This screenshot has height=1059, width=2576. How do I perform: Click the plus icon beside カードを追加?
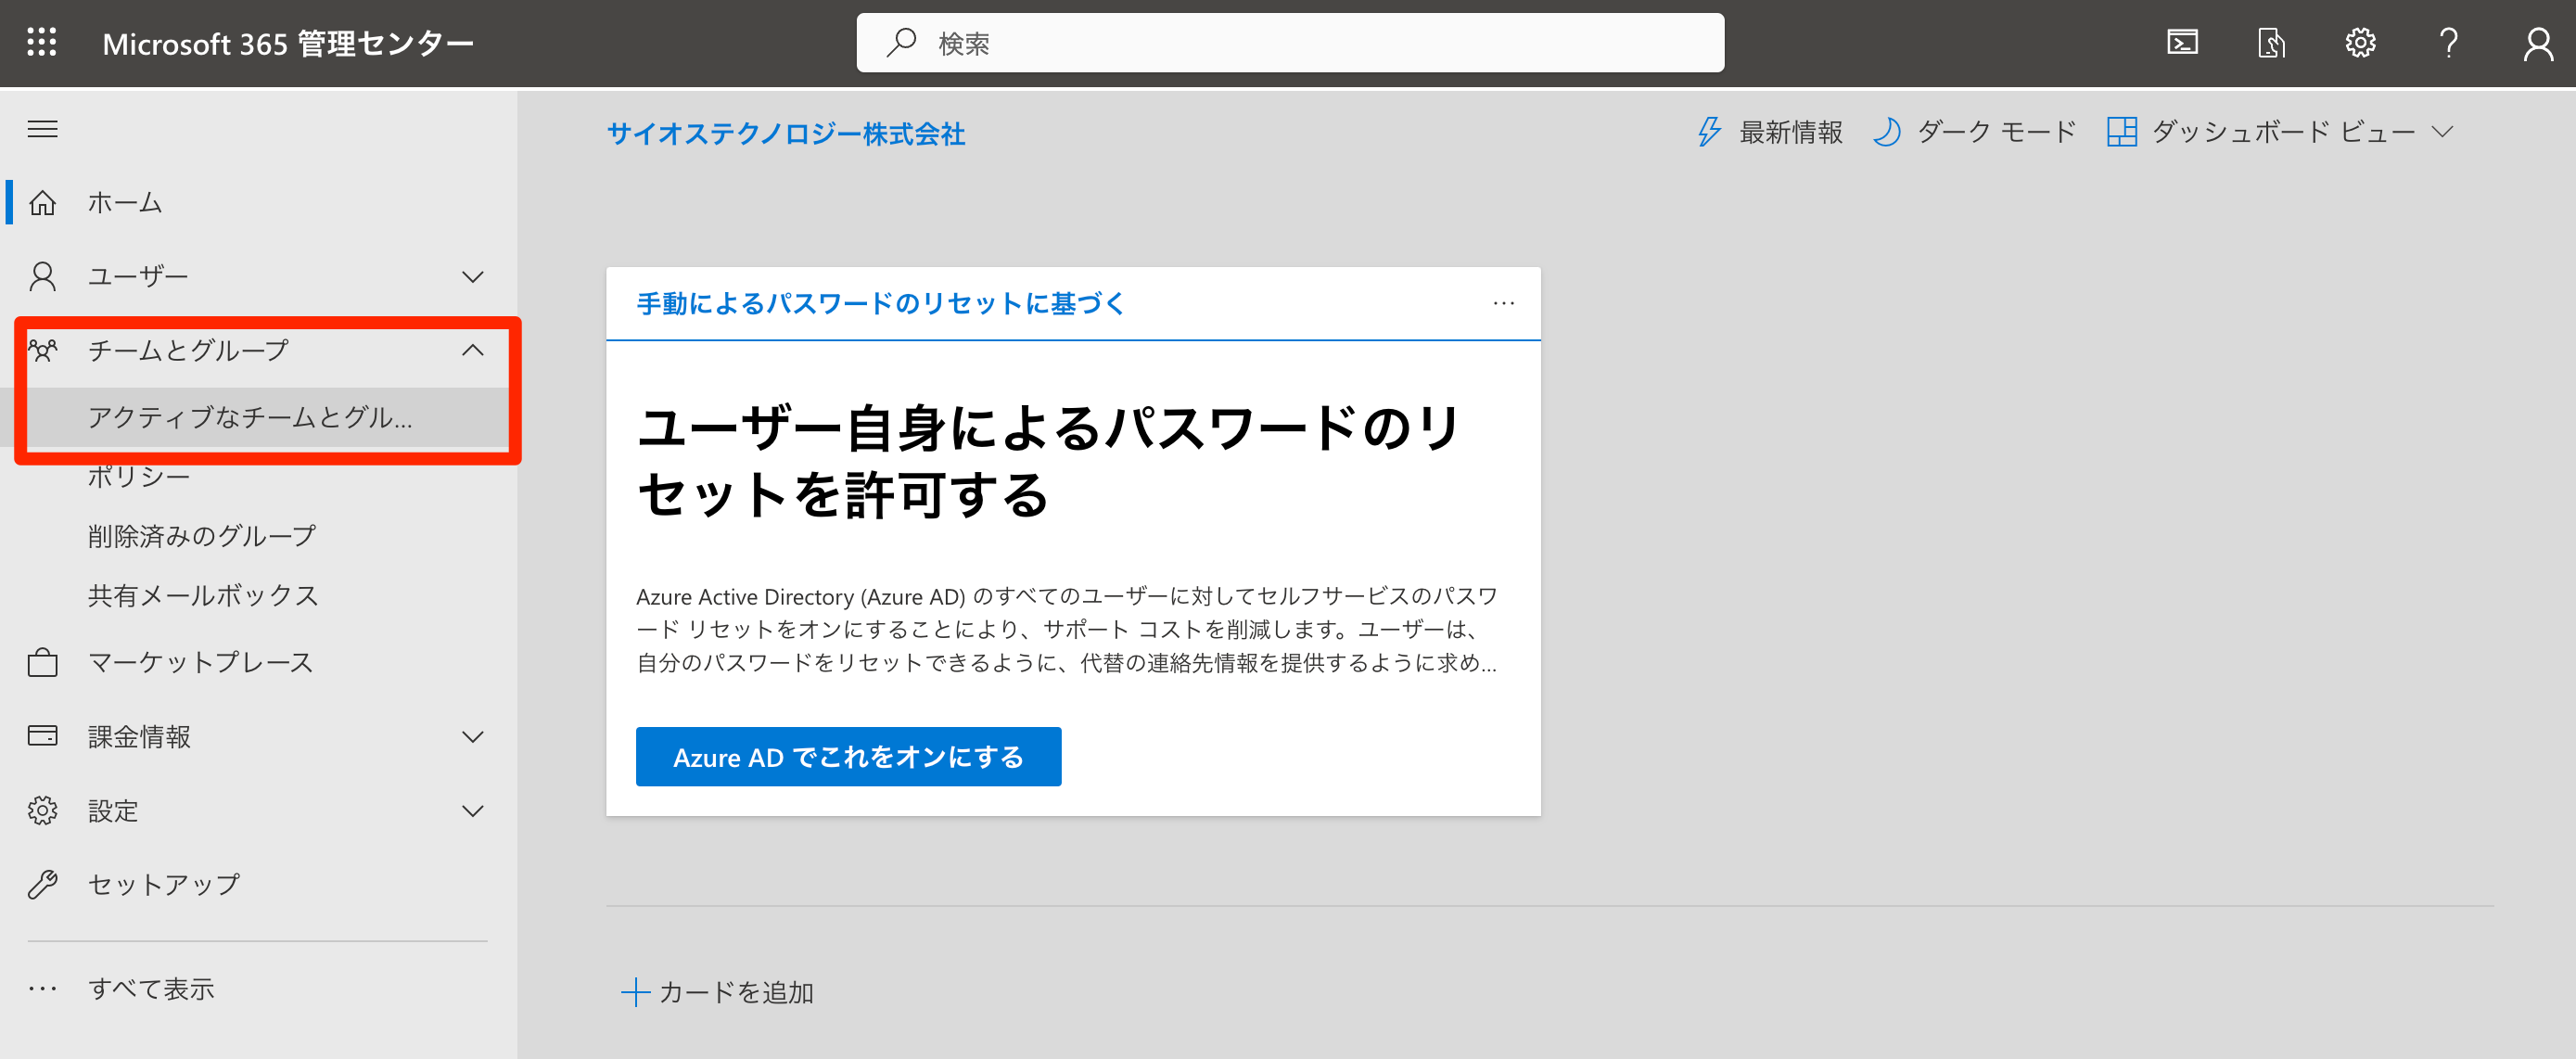pyautogui.click(x=635, y=992)
